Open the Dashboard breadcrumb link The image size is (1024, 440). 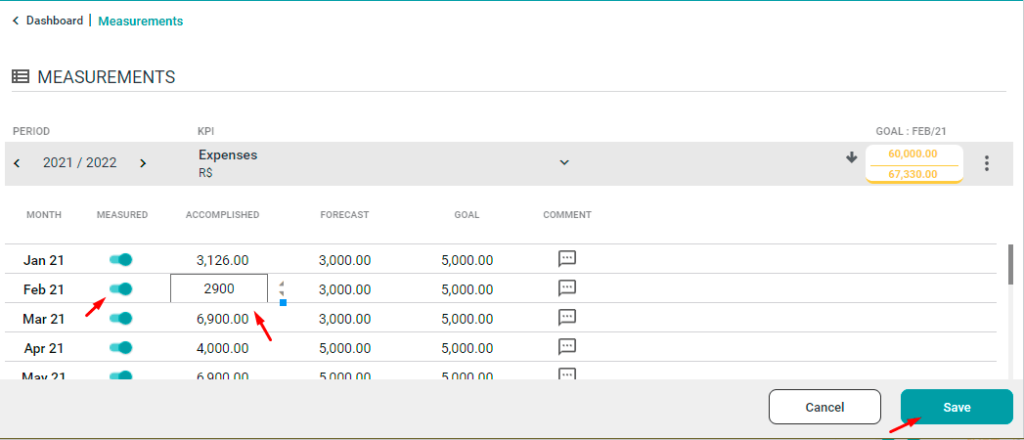pyautogui.click(x=54, y=21)
